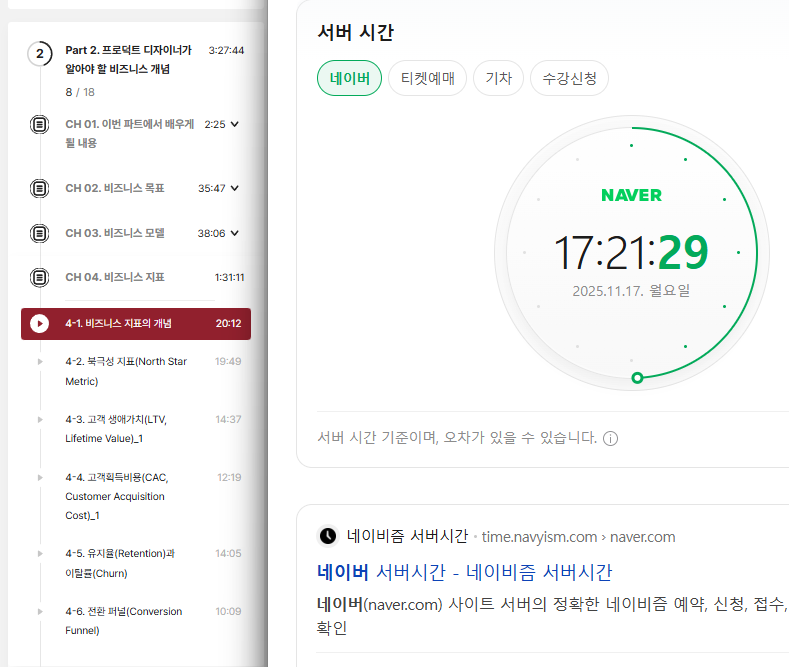Open lesson 4-4 고객획득비용(CAC)
Viewport: 789px width, 667px height.
tap(117, 496)
